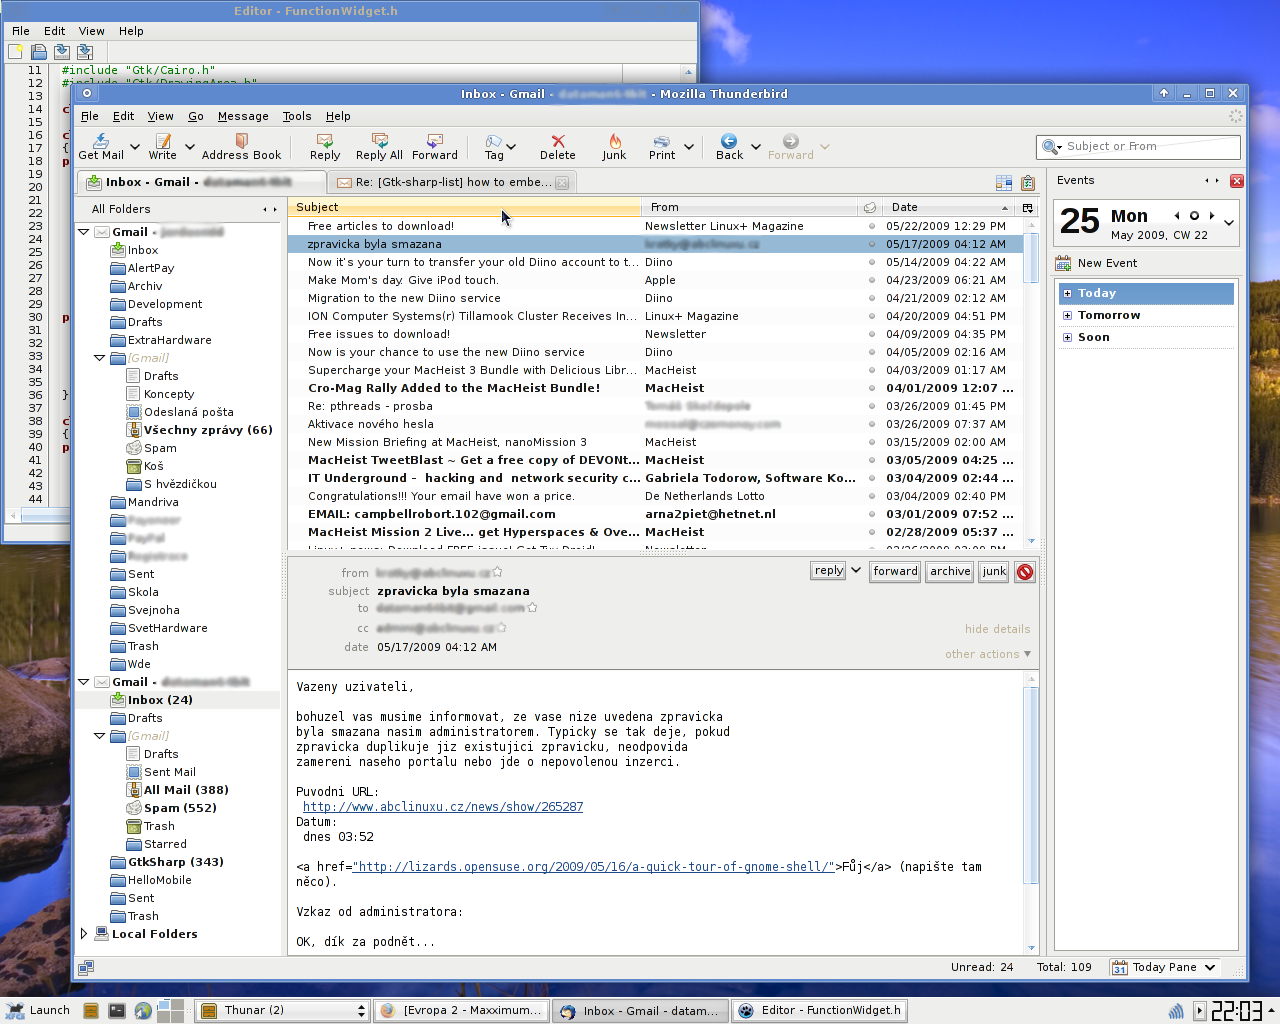Open the abclinuxu.cz news URL link
This screenshot has width=1280, height=1024.
click(x=443, y=807)
